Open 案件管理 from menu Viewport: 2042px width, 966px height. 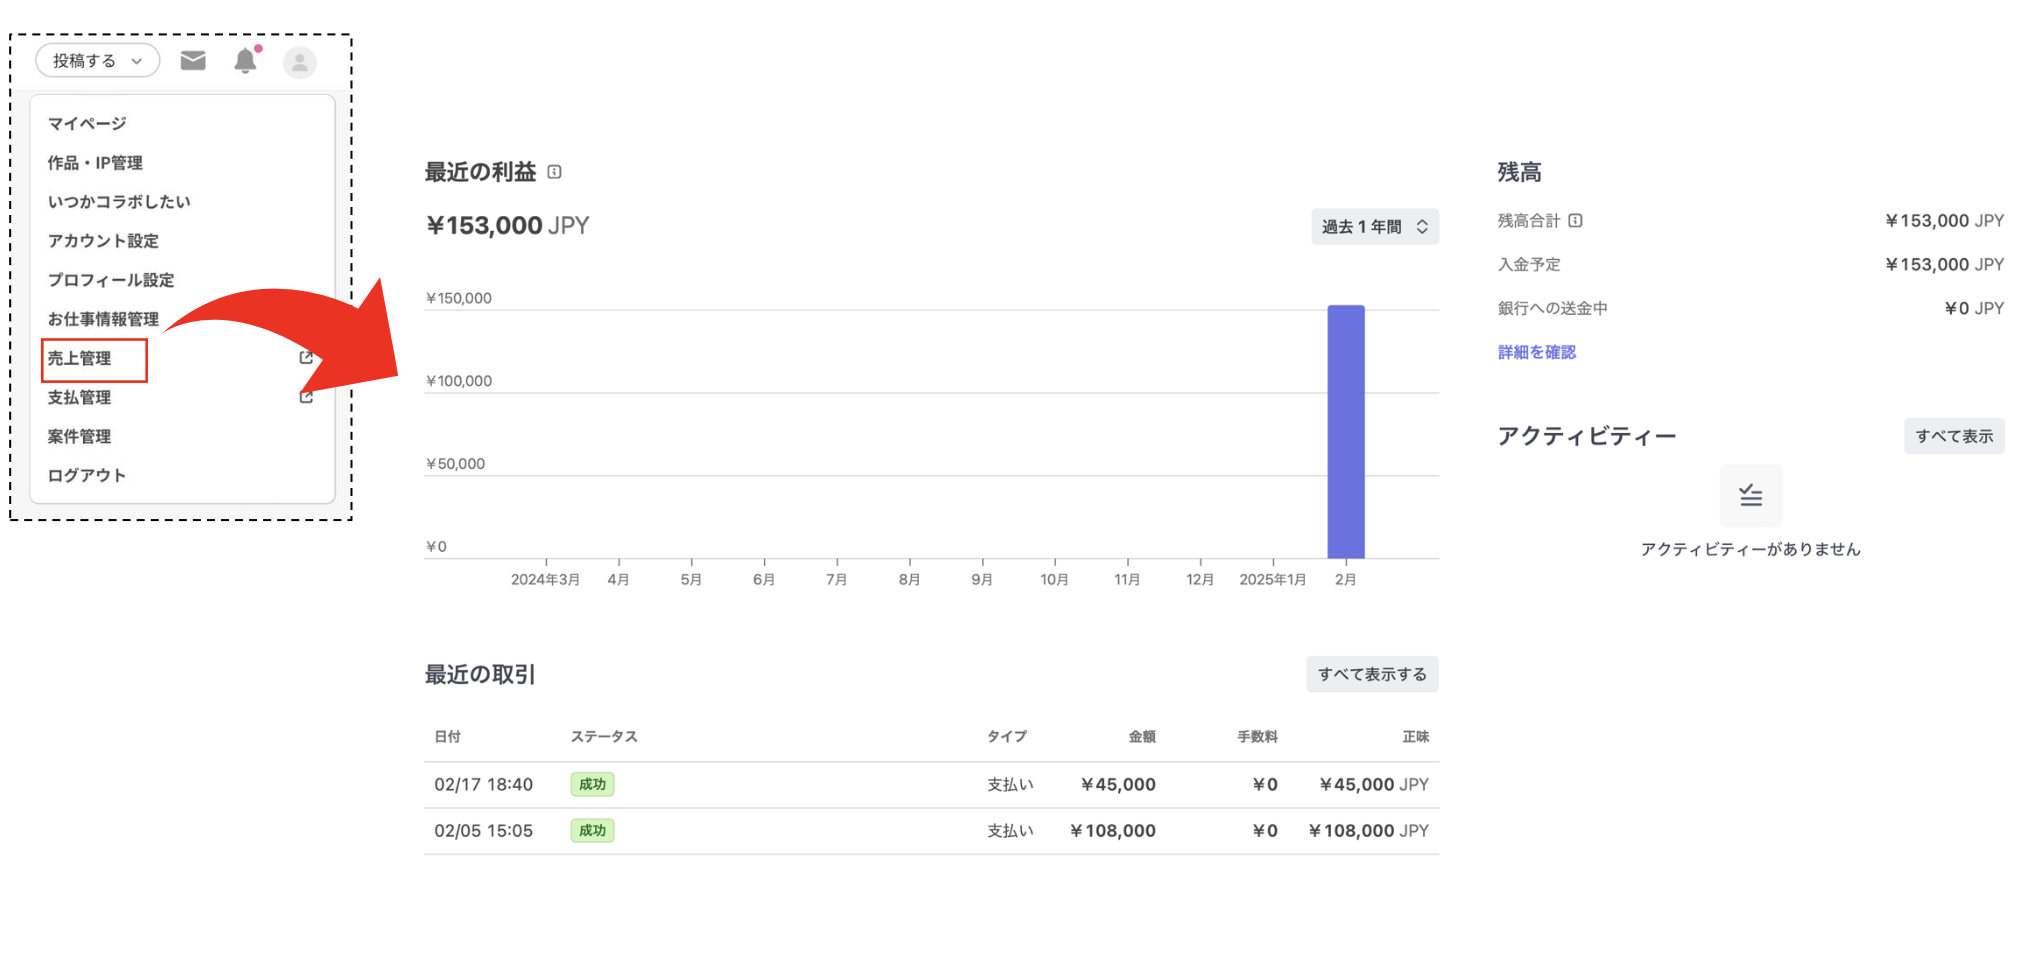pos(79,436)
